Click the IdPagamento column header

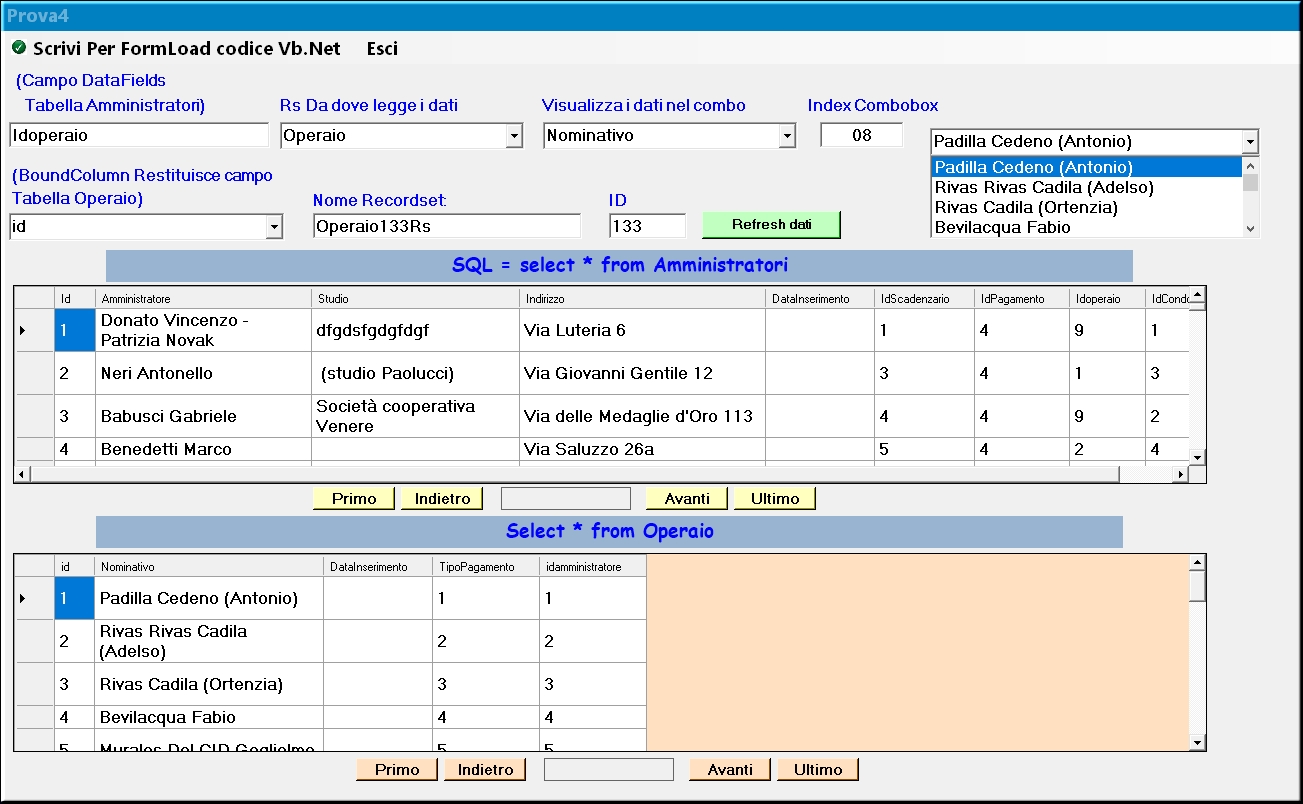[x=1022, y=298]
